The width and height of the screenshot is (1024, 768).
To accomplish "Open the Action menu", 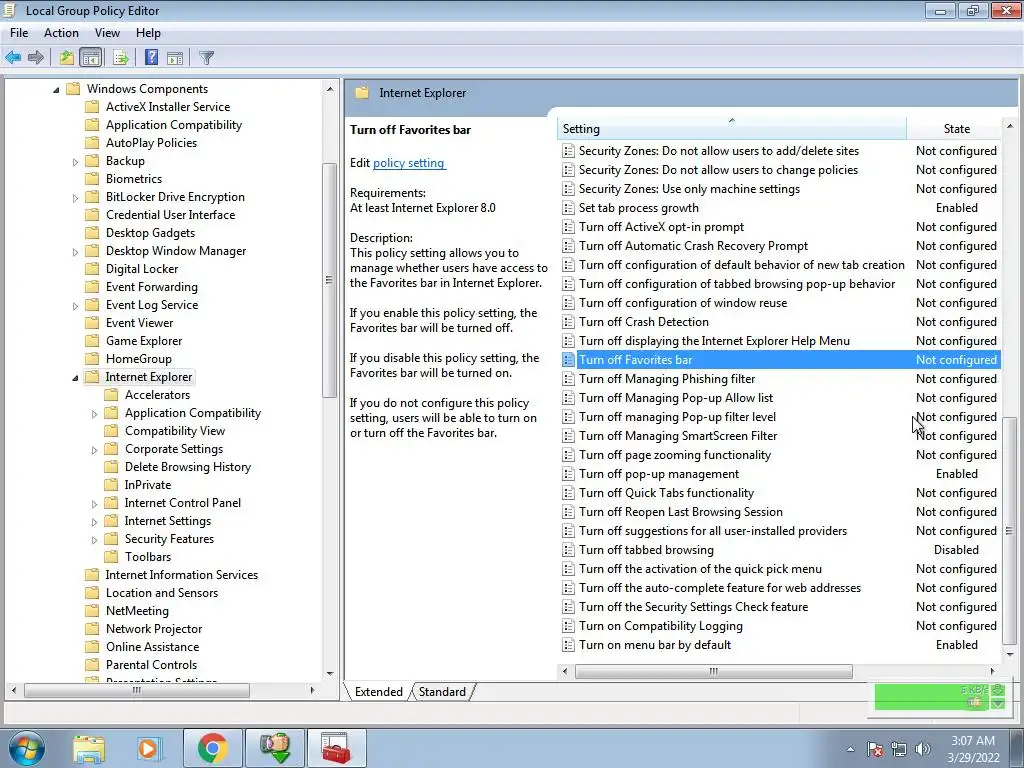I will pos(61,33).
